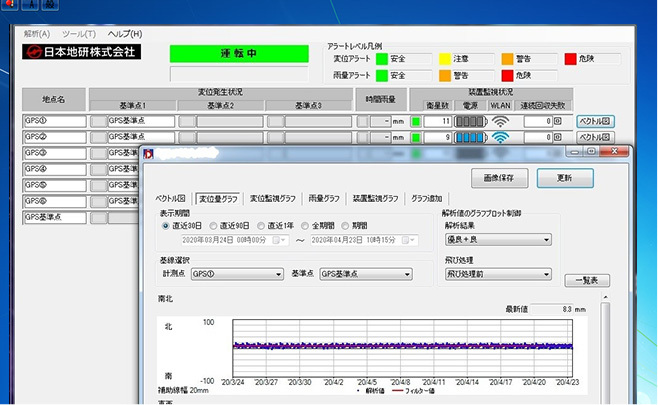Image resolution: width=658 pixels, height=405 pixels.
Task: Click GPS① row's green satellite status square
Action: (x=416, y=122)
